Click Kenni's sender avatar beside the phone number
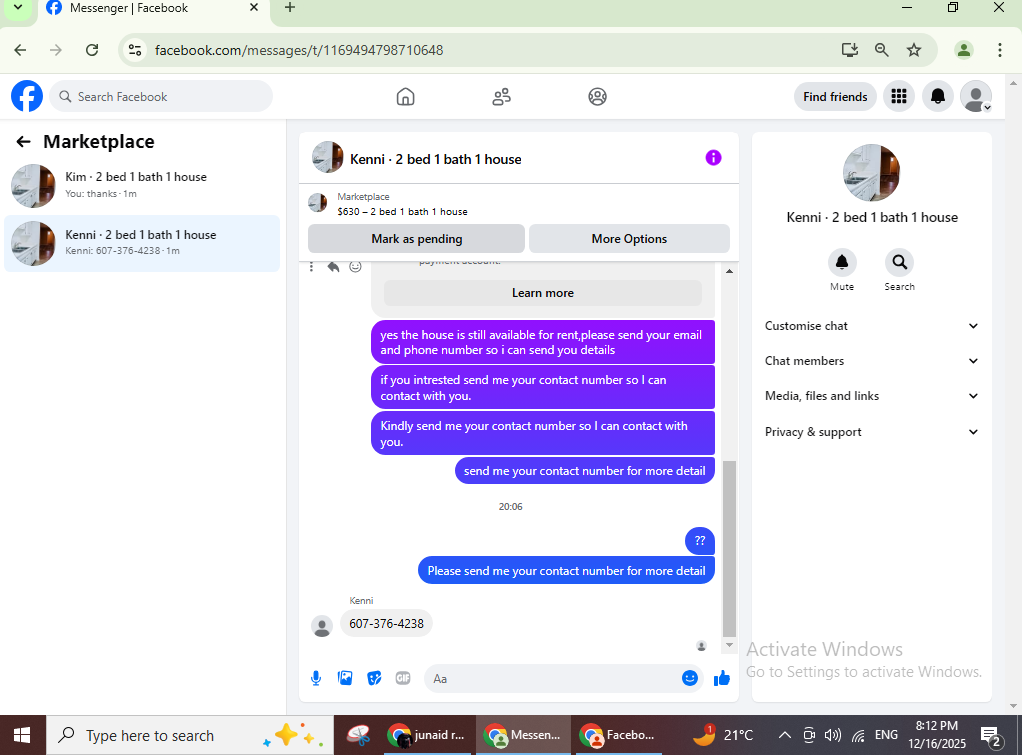The image size is (1022, 755). [x=322, y=626]
